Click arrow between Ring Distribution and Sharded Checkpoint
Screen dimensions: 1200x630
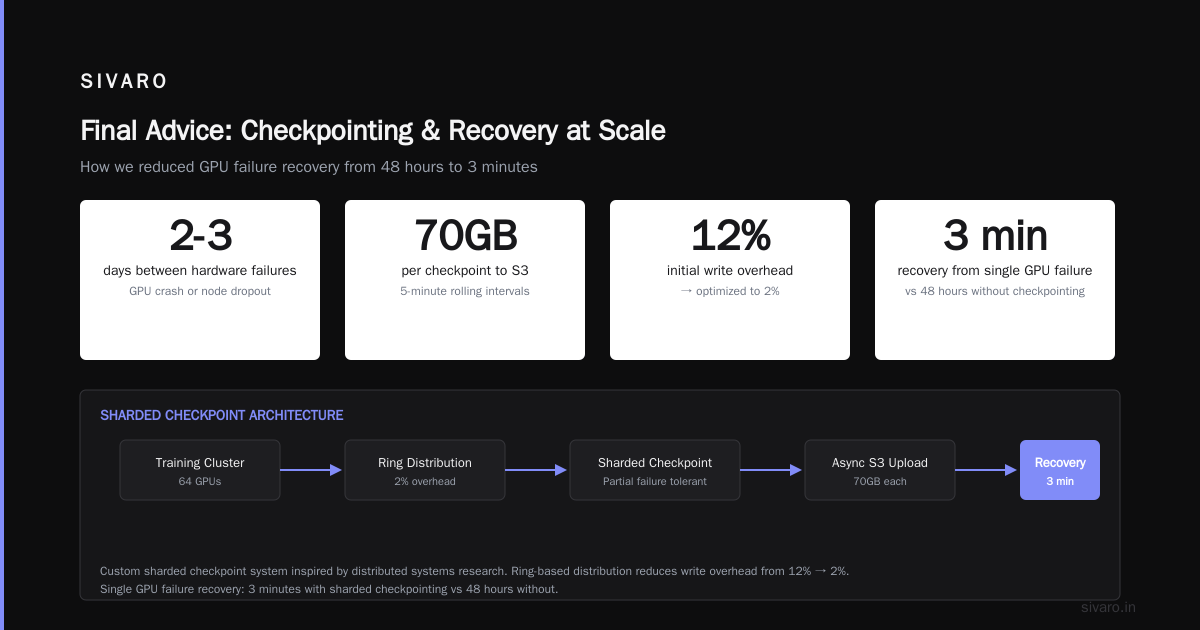pyautogui.click(x=537, y=470)
